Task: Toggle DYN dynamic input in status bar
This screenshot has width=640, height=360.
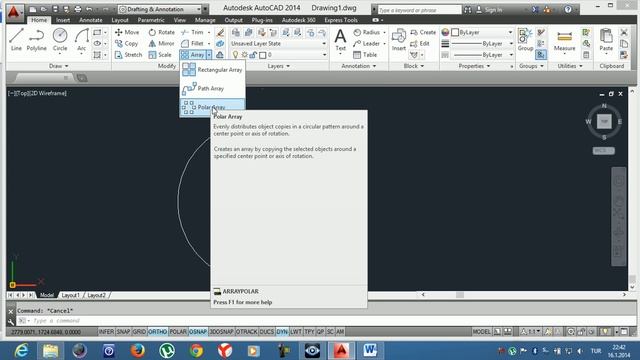Action: (282, 332)
